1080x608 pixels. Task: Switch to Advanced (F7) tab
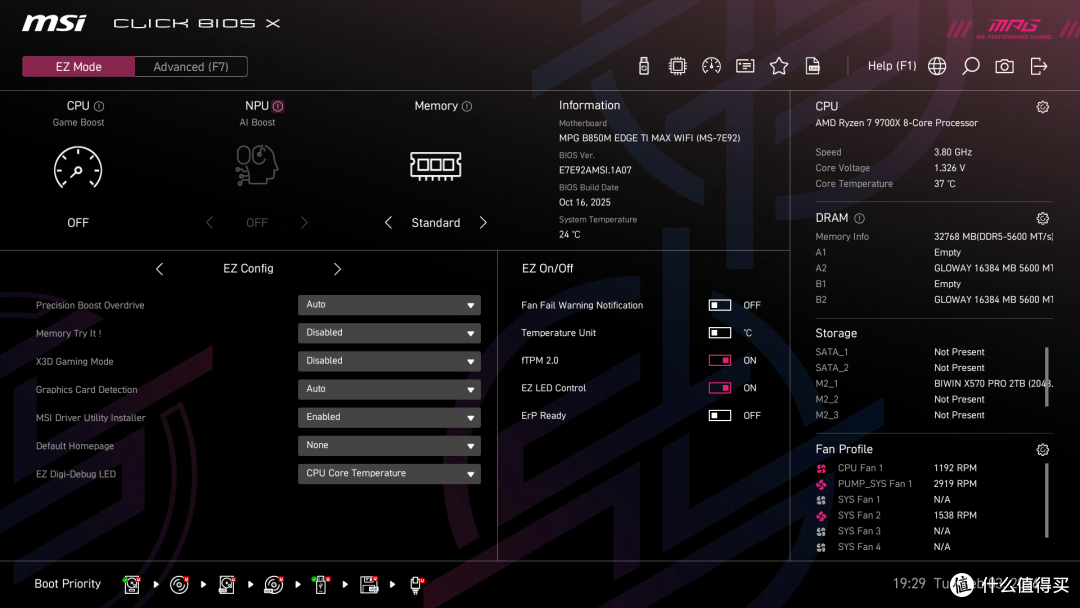(191, 67)
